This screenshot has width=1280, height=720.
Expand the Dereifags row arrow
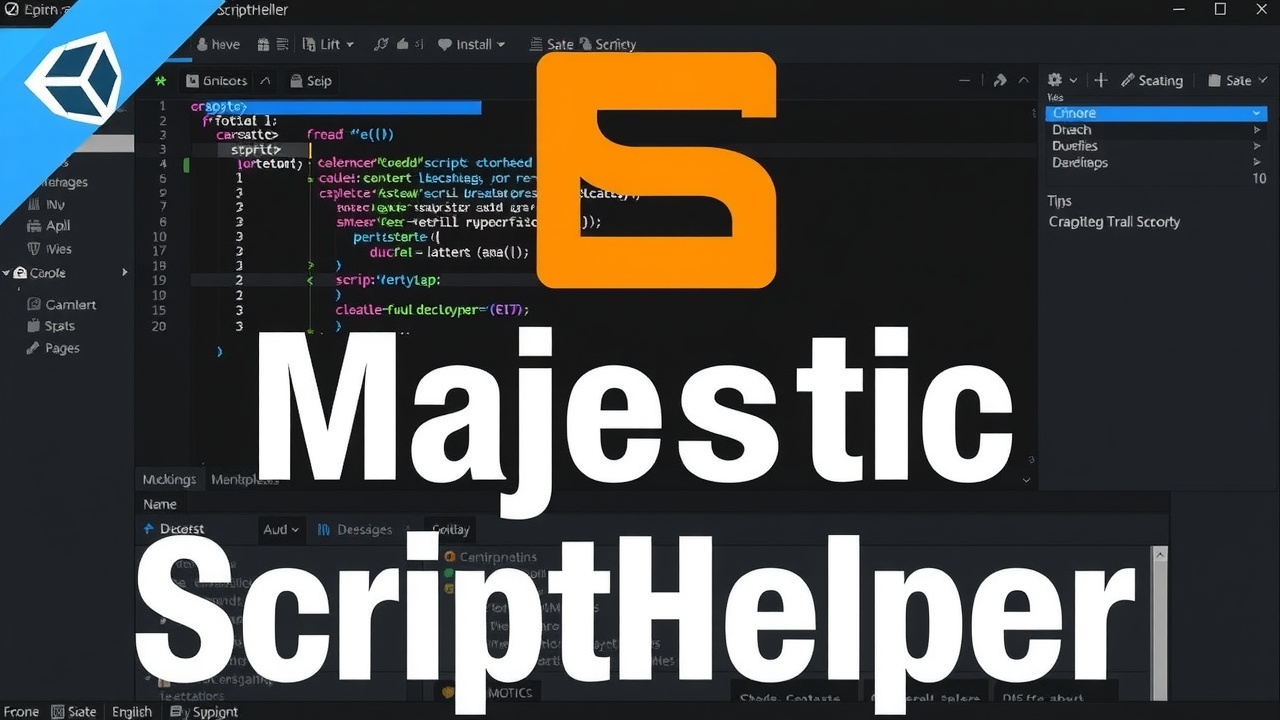(1257, 162)
